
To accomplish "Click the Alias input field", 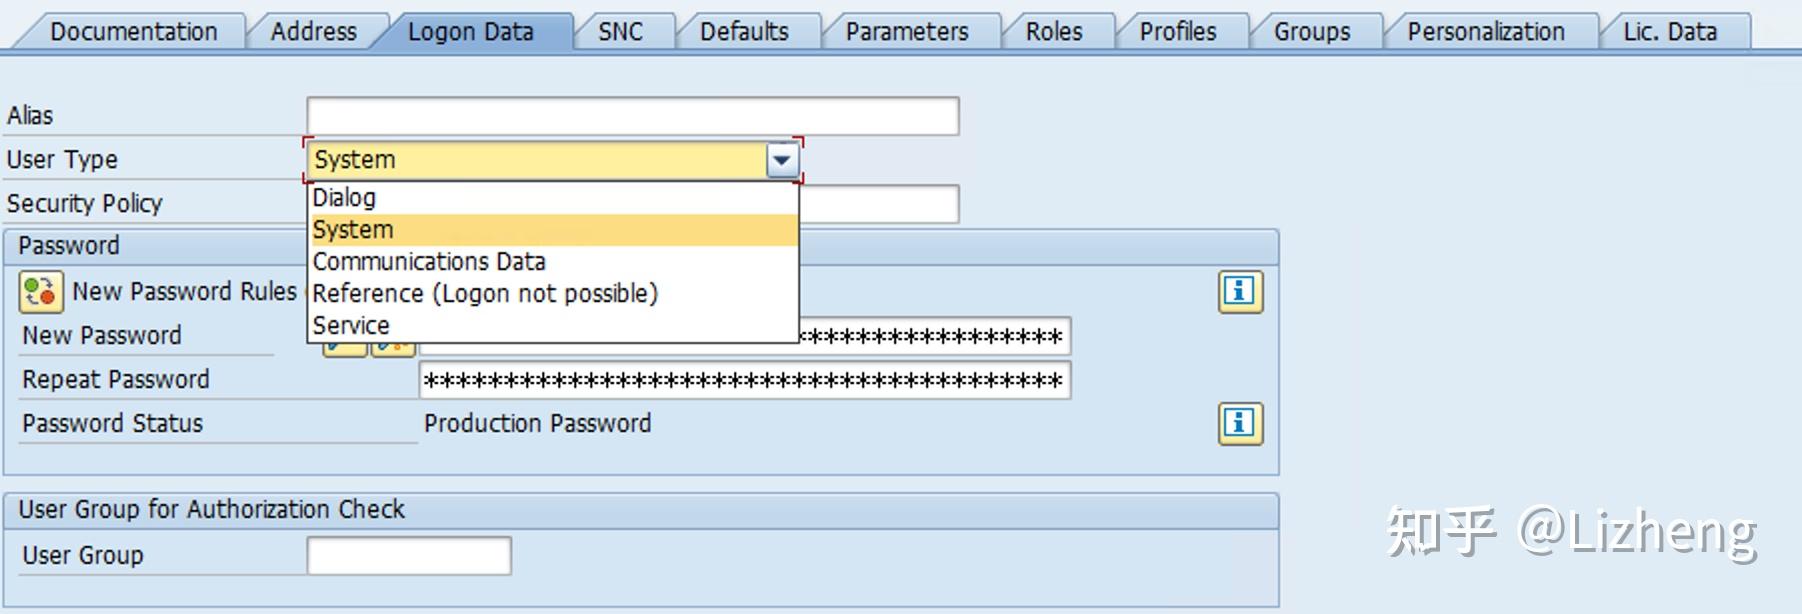I will 632,116.
